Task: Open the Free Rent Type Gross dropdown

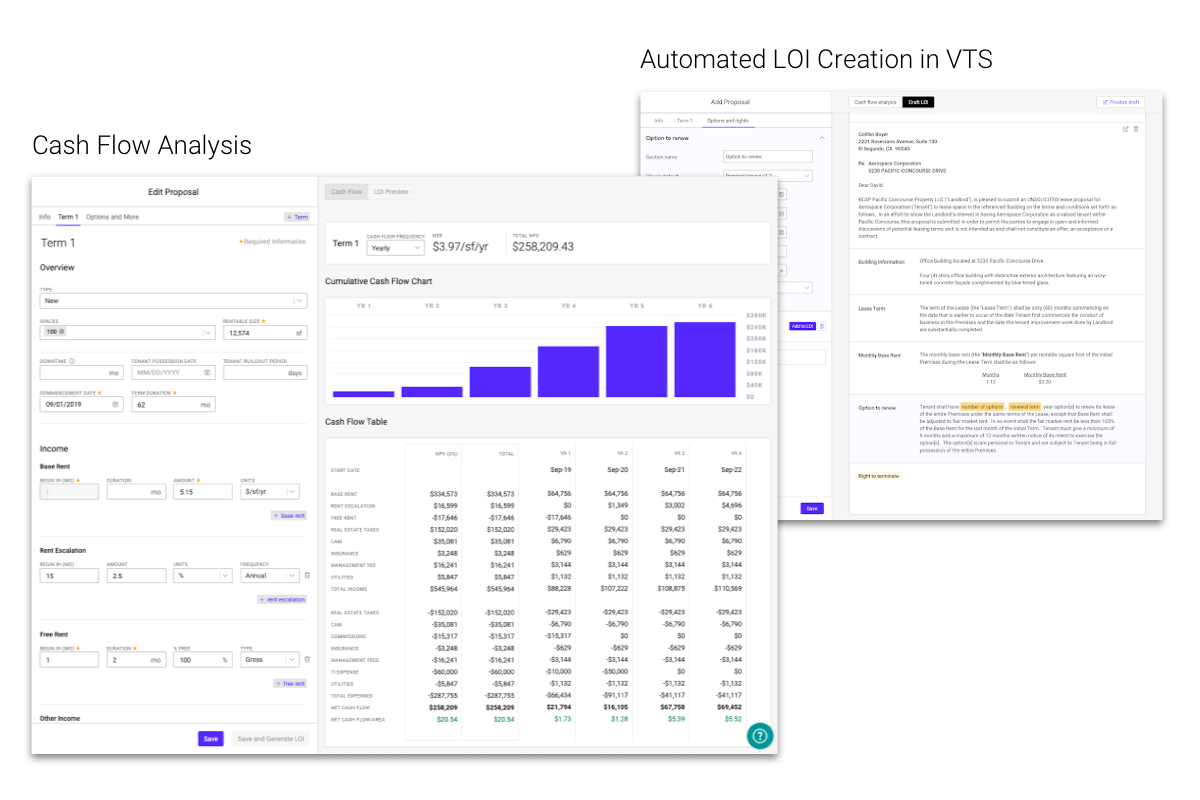Action: click(x=291, y=660)
